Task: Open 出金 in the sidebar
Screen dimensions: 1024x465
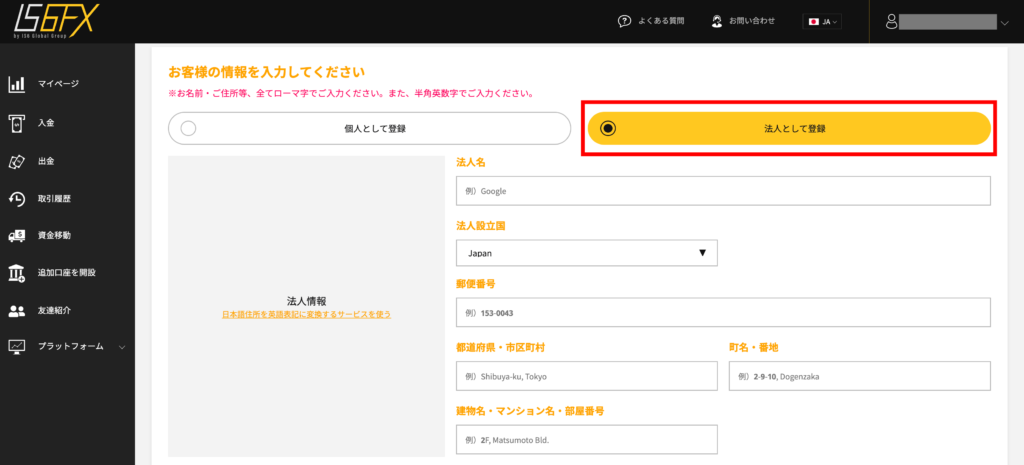Action: [x=46, y=161]
